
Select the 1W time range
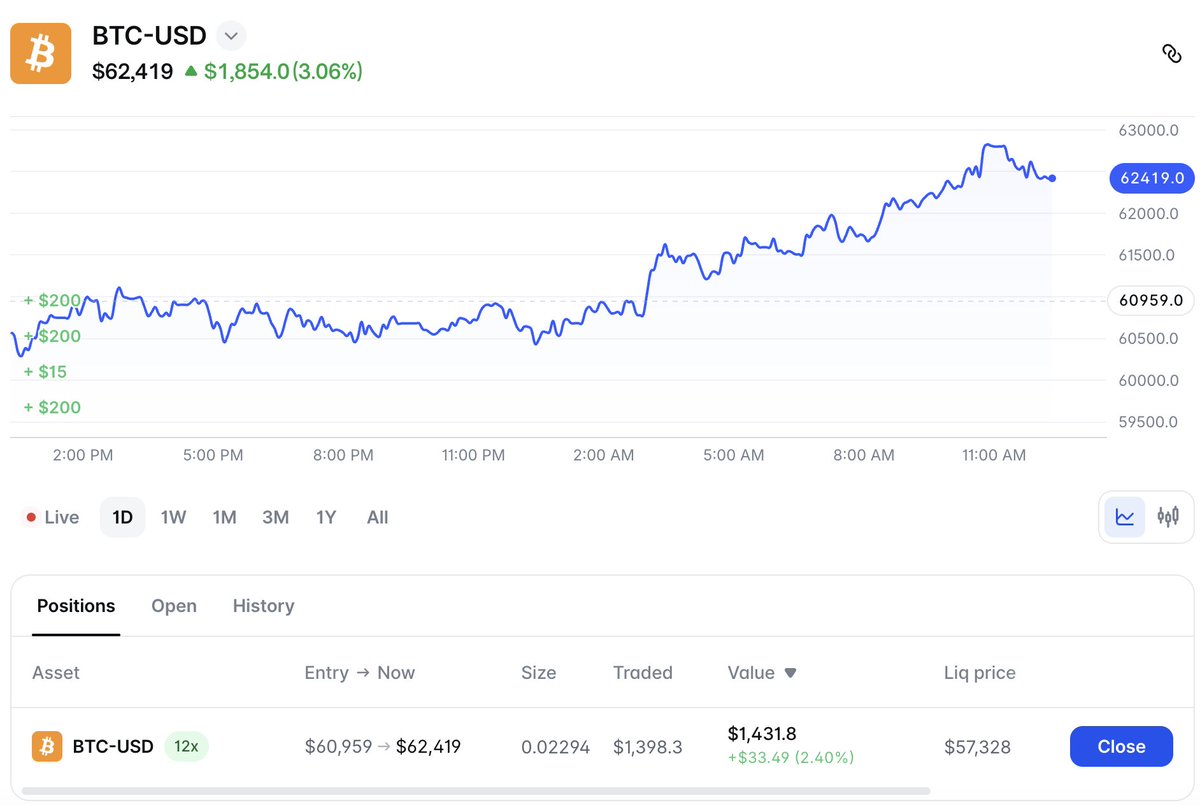(174, 517)
